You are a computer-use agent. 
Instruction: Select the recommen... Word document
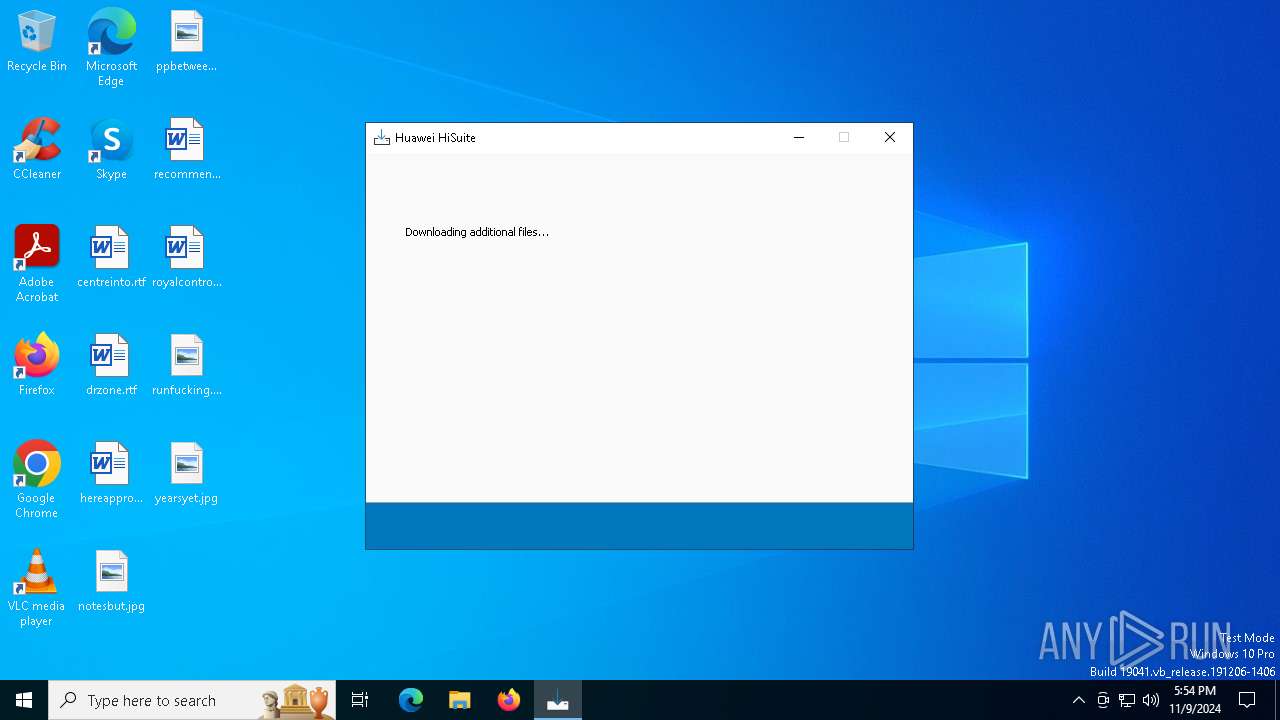click(x=186, y=149)
